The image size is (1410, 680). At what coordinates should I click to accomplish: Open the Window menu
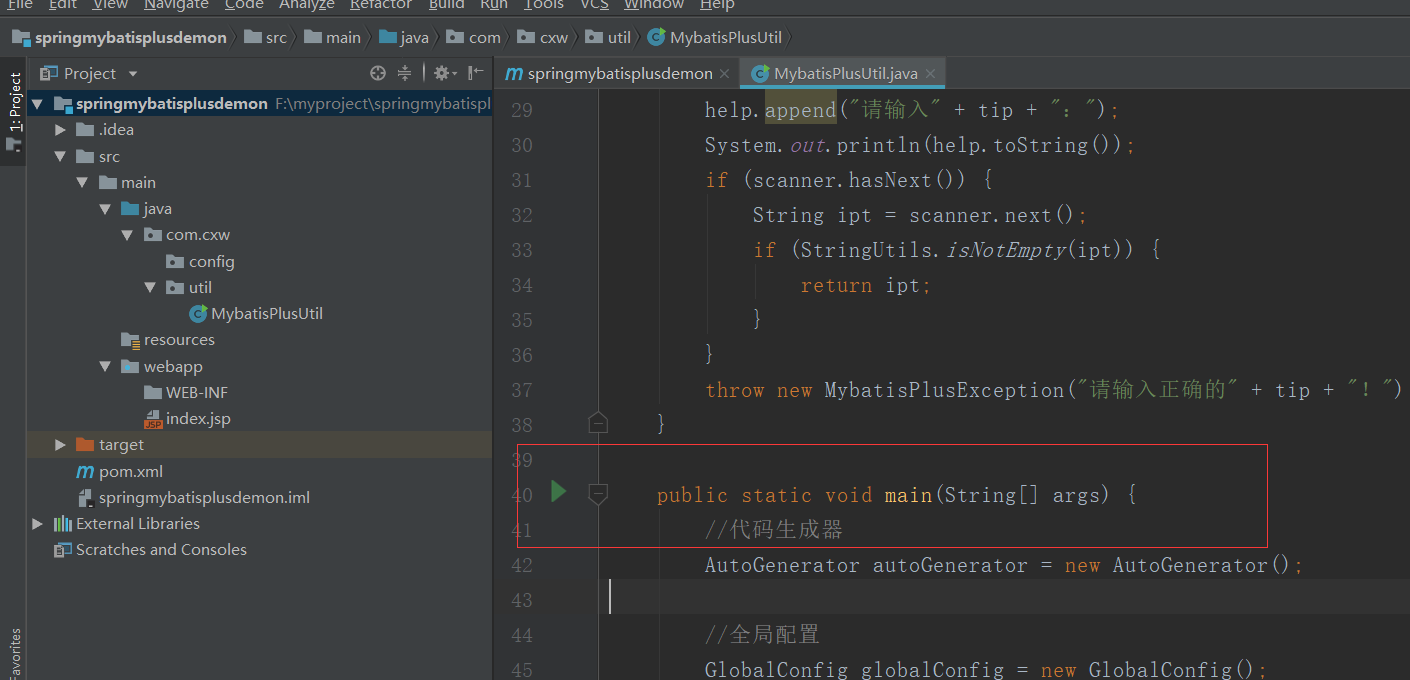(x=654, y=5)
